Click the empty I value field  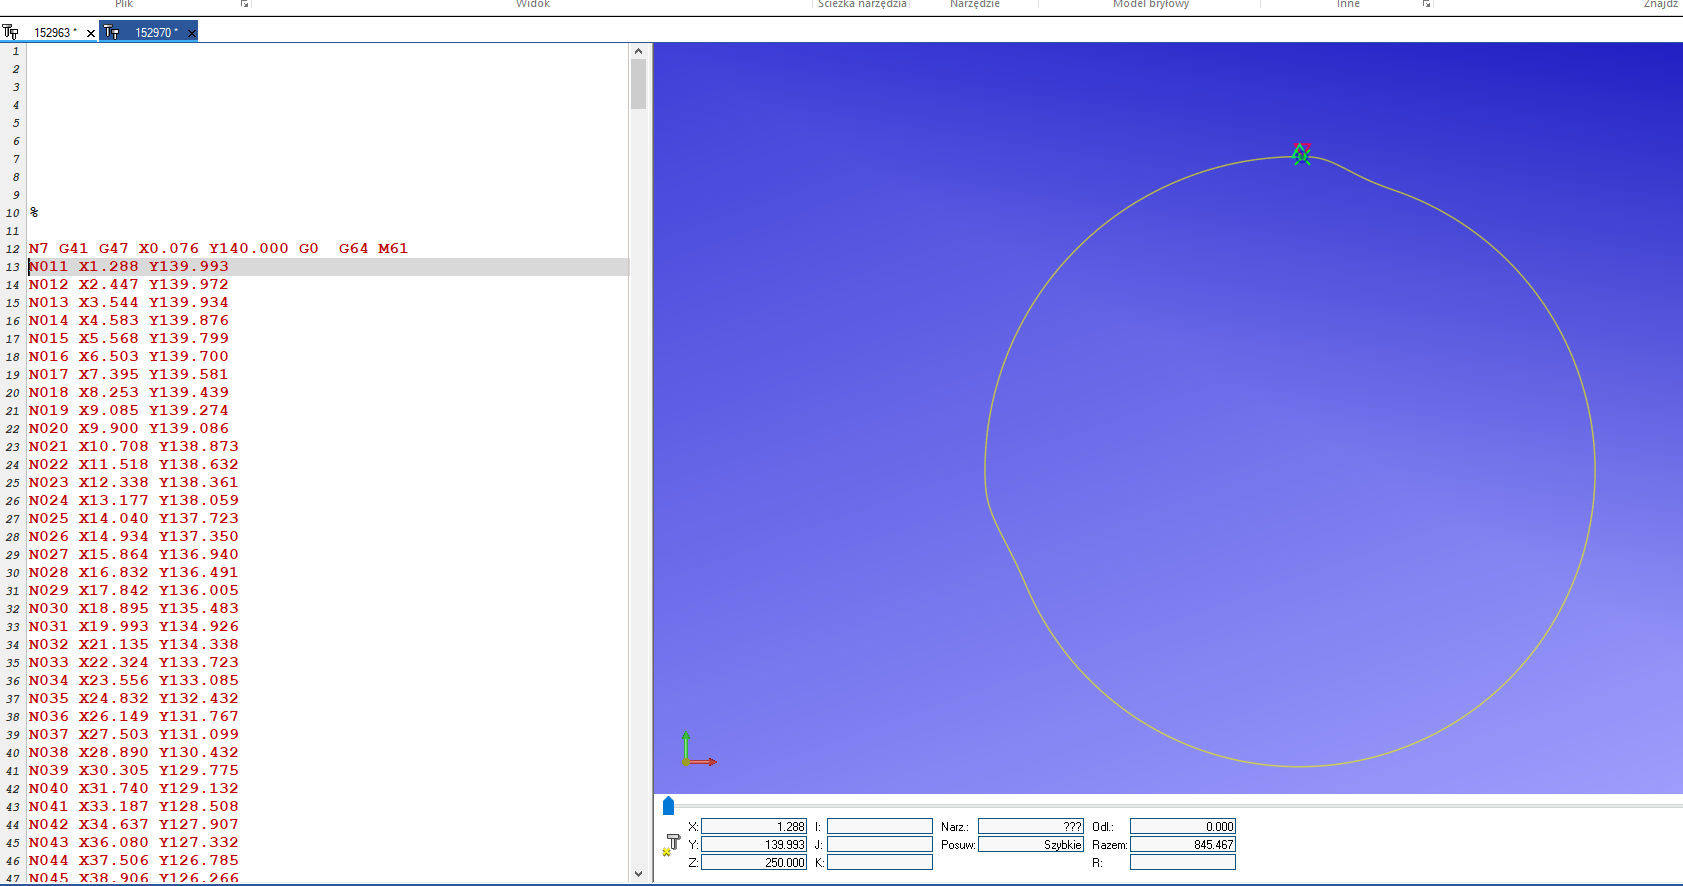point(880,826)
